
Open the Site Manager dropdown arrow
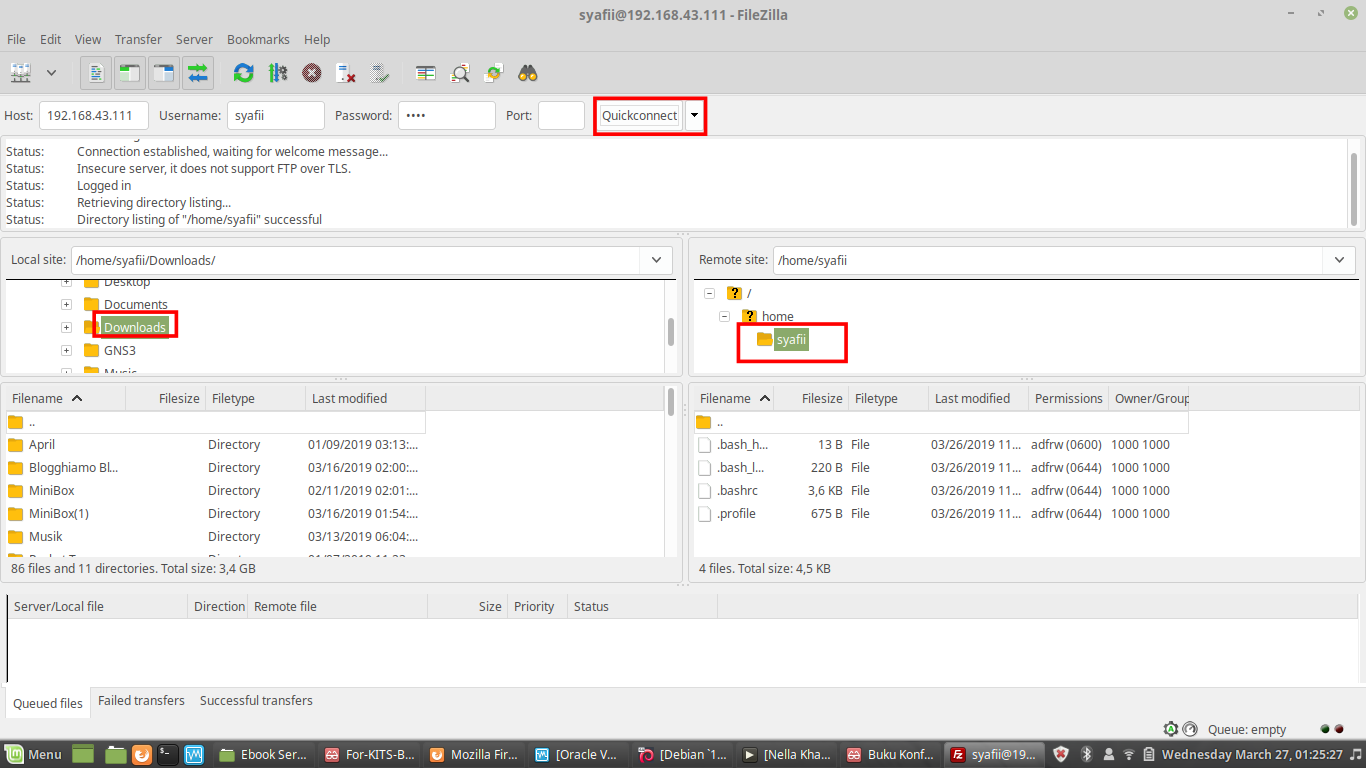click(x=51, y=73)
